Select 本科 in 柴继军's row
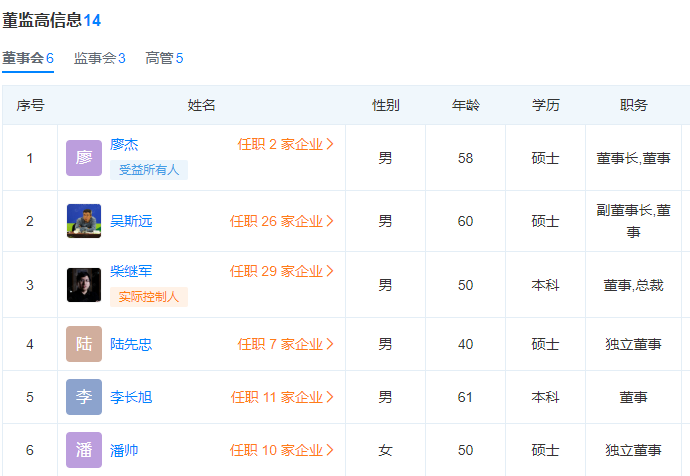690x476 pixels. pos(545,285)
